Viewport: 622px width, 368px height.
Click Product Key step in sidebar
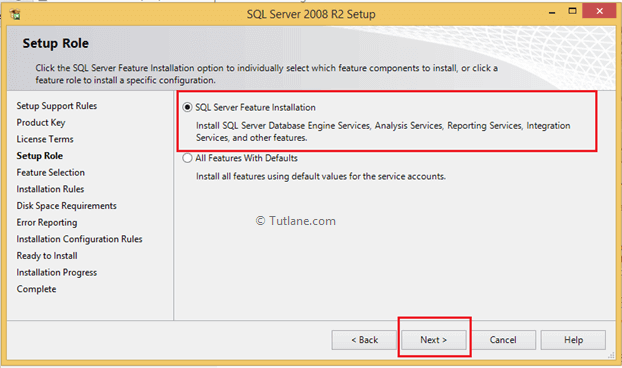point(41,123)
